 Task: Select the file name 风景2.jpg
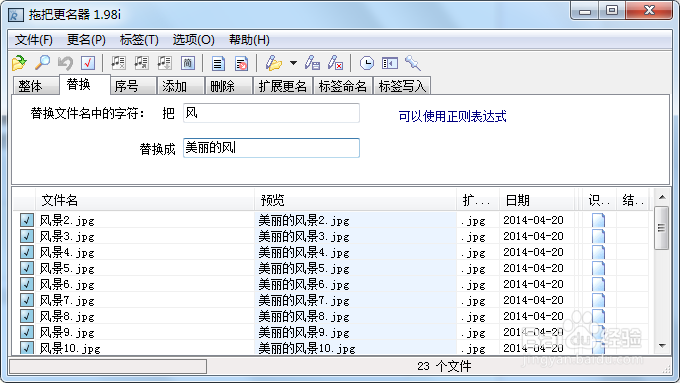pos(67,221)
